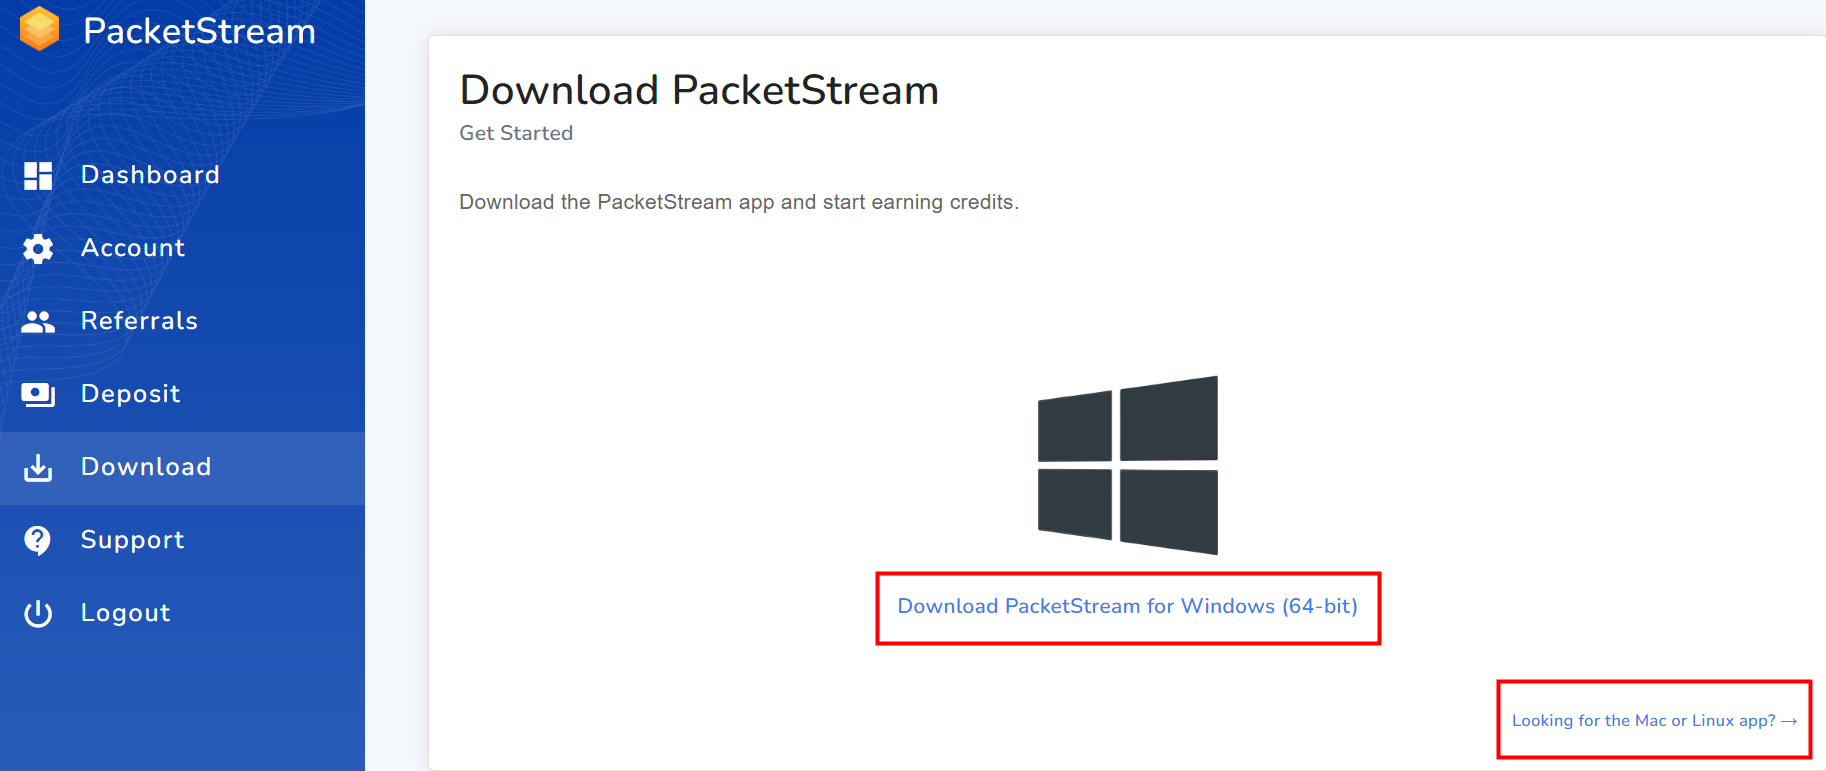Click the Referrals people icon
The image size is (1826, 771).
pos(38,321)
